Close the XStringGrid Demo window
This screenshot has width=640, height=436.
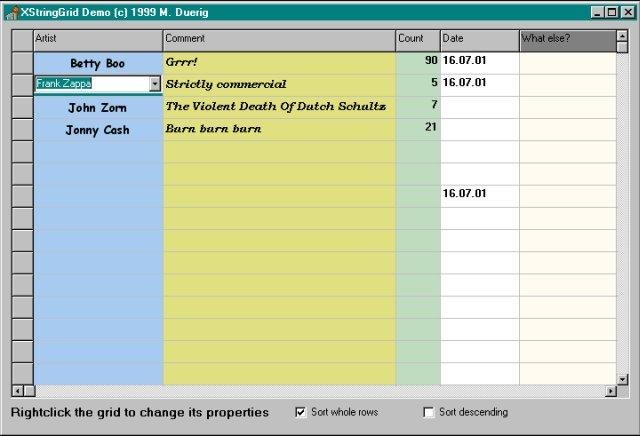628,12
